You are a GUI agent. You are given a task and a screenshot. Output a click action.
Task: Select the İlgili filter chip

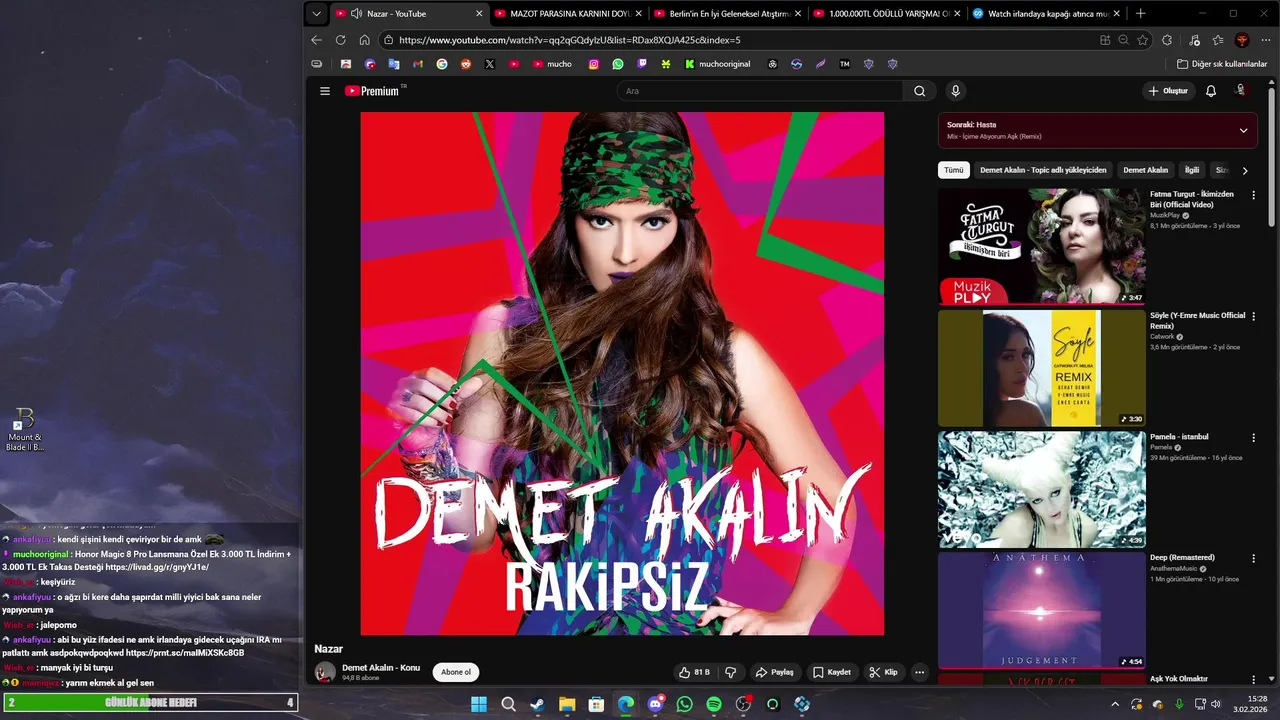click(1192, 170)
